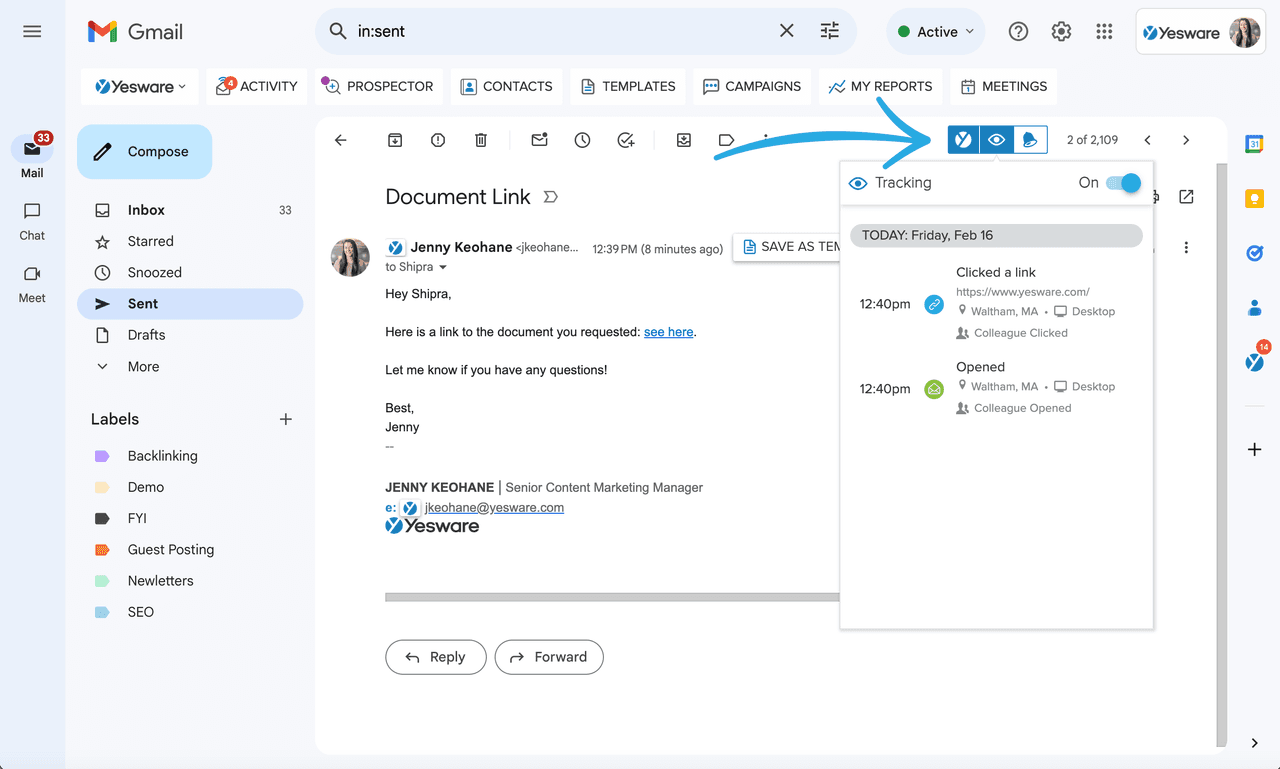Open Gmail support help icon
The width and height of the screenshot is (1280, 769).
1018,32
